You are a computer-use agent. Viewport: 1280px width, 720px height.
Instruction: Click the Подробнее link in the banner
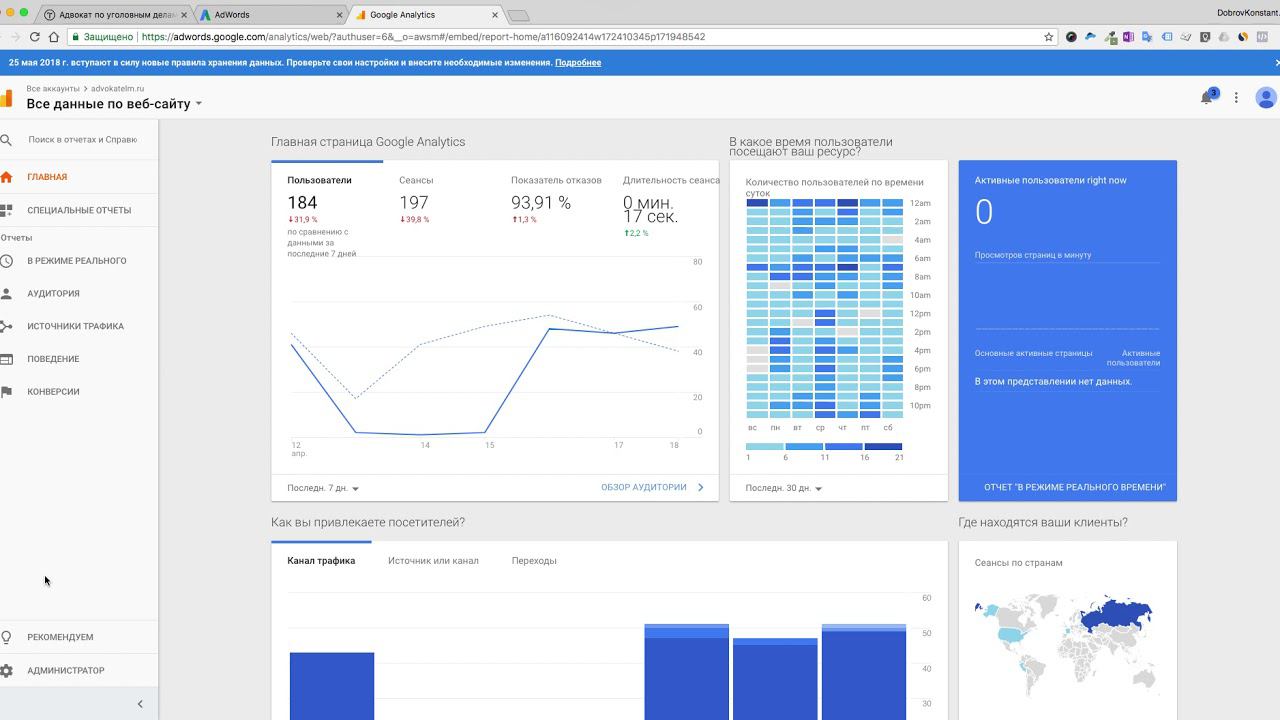tap(578, 63)
